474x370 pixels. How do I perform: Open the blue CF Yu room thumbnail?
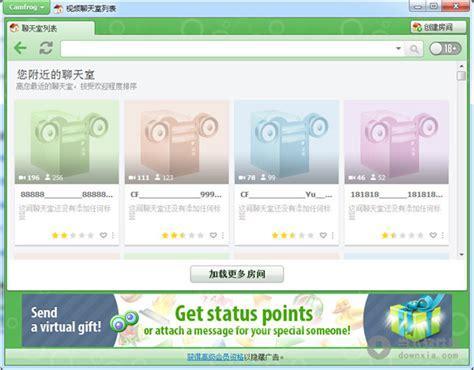[287, 142]
